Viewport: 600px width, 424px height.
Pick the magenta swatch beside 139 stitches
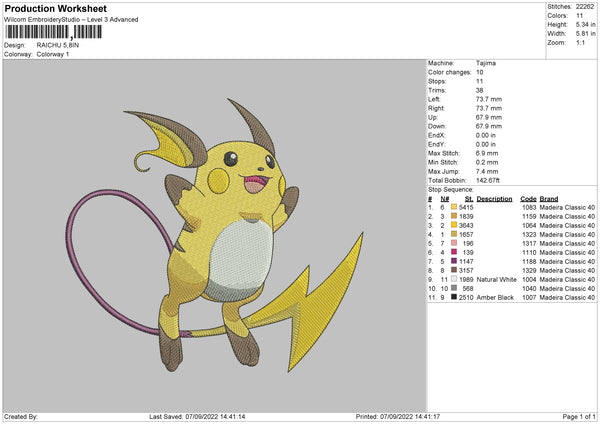(x=454, y=252)
